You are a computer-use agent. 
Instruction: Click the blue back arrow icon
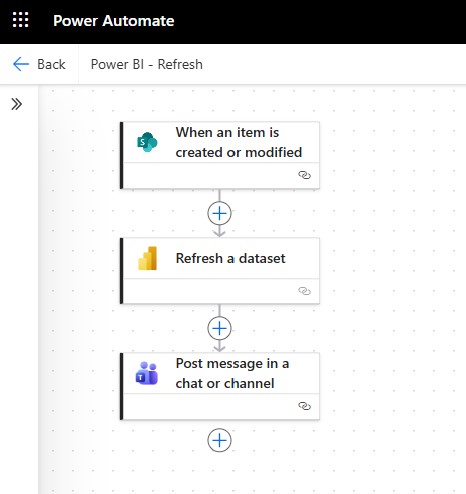click(x=21, y=64)
